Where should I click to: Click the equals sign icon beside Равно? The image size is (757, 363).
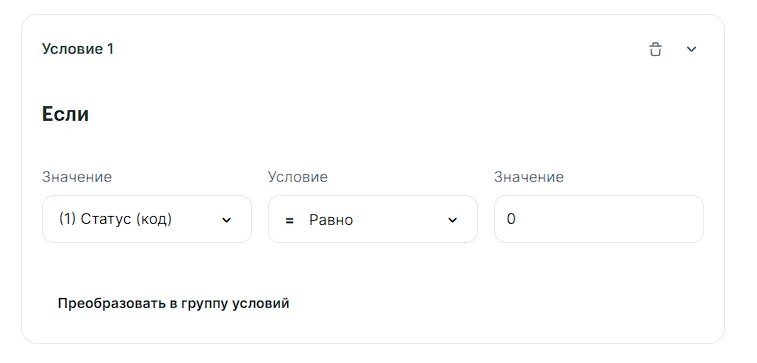[x=289, y=221]
